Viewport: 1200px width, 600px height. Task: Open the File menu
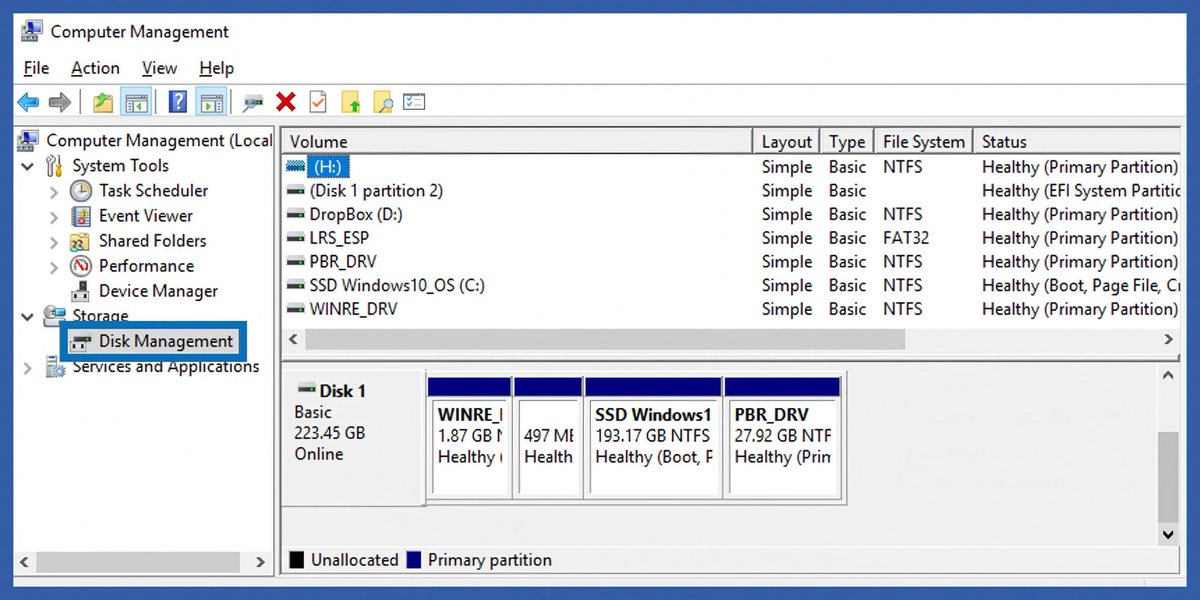[36, 68]
